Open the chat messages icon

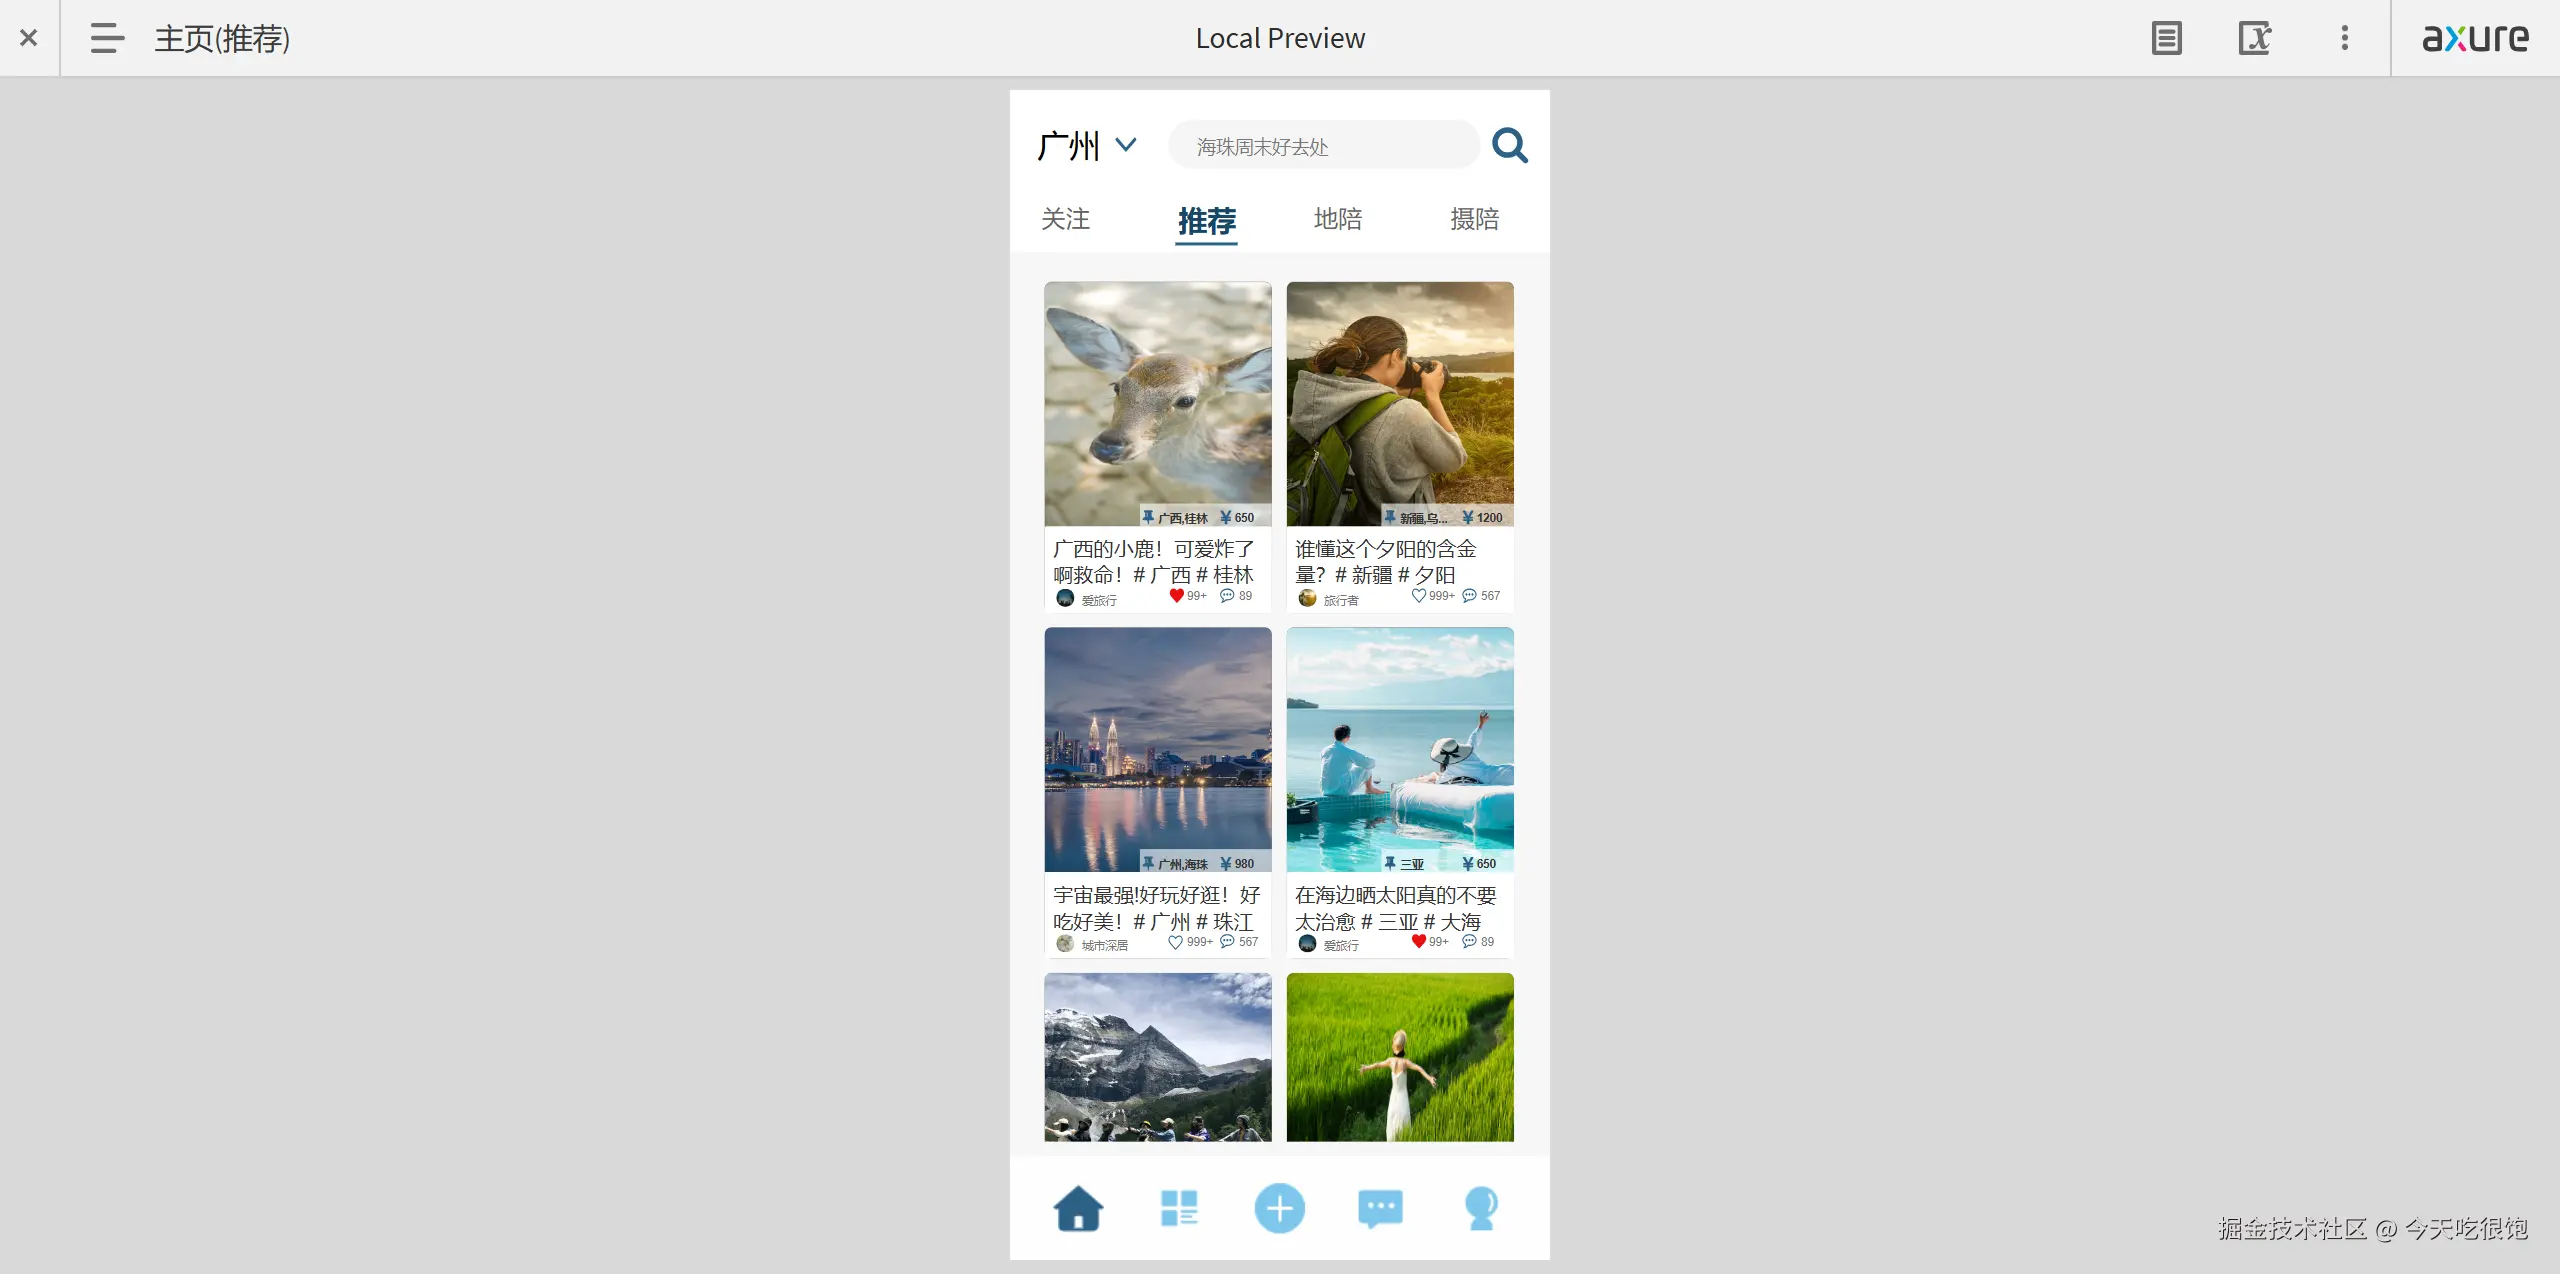coord(1380,1208)
